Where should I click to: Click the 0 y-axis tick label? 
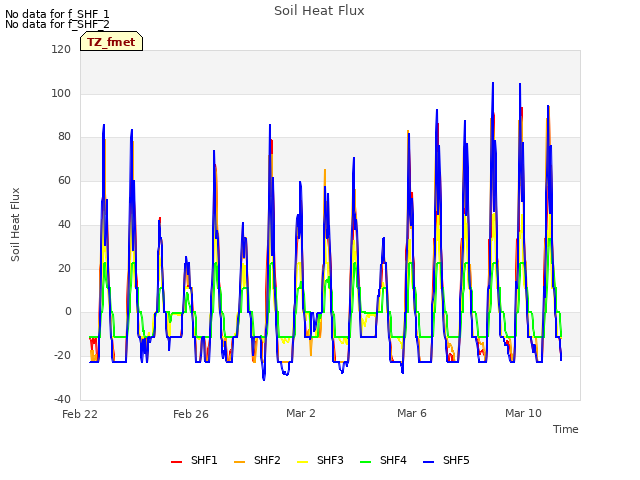coord(68,312)
